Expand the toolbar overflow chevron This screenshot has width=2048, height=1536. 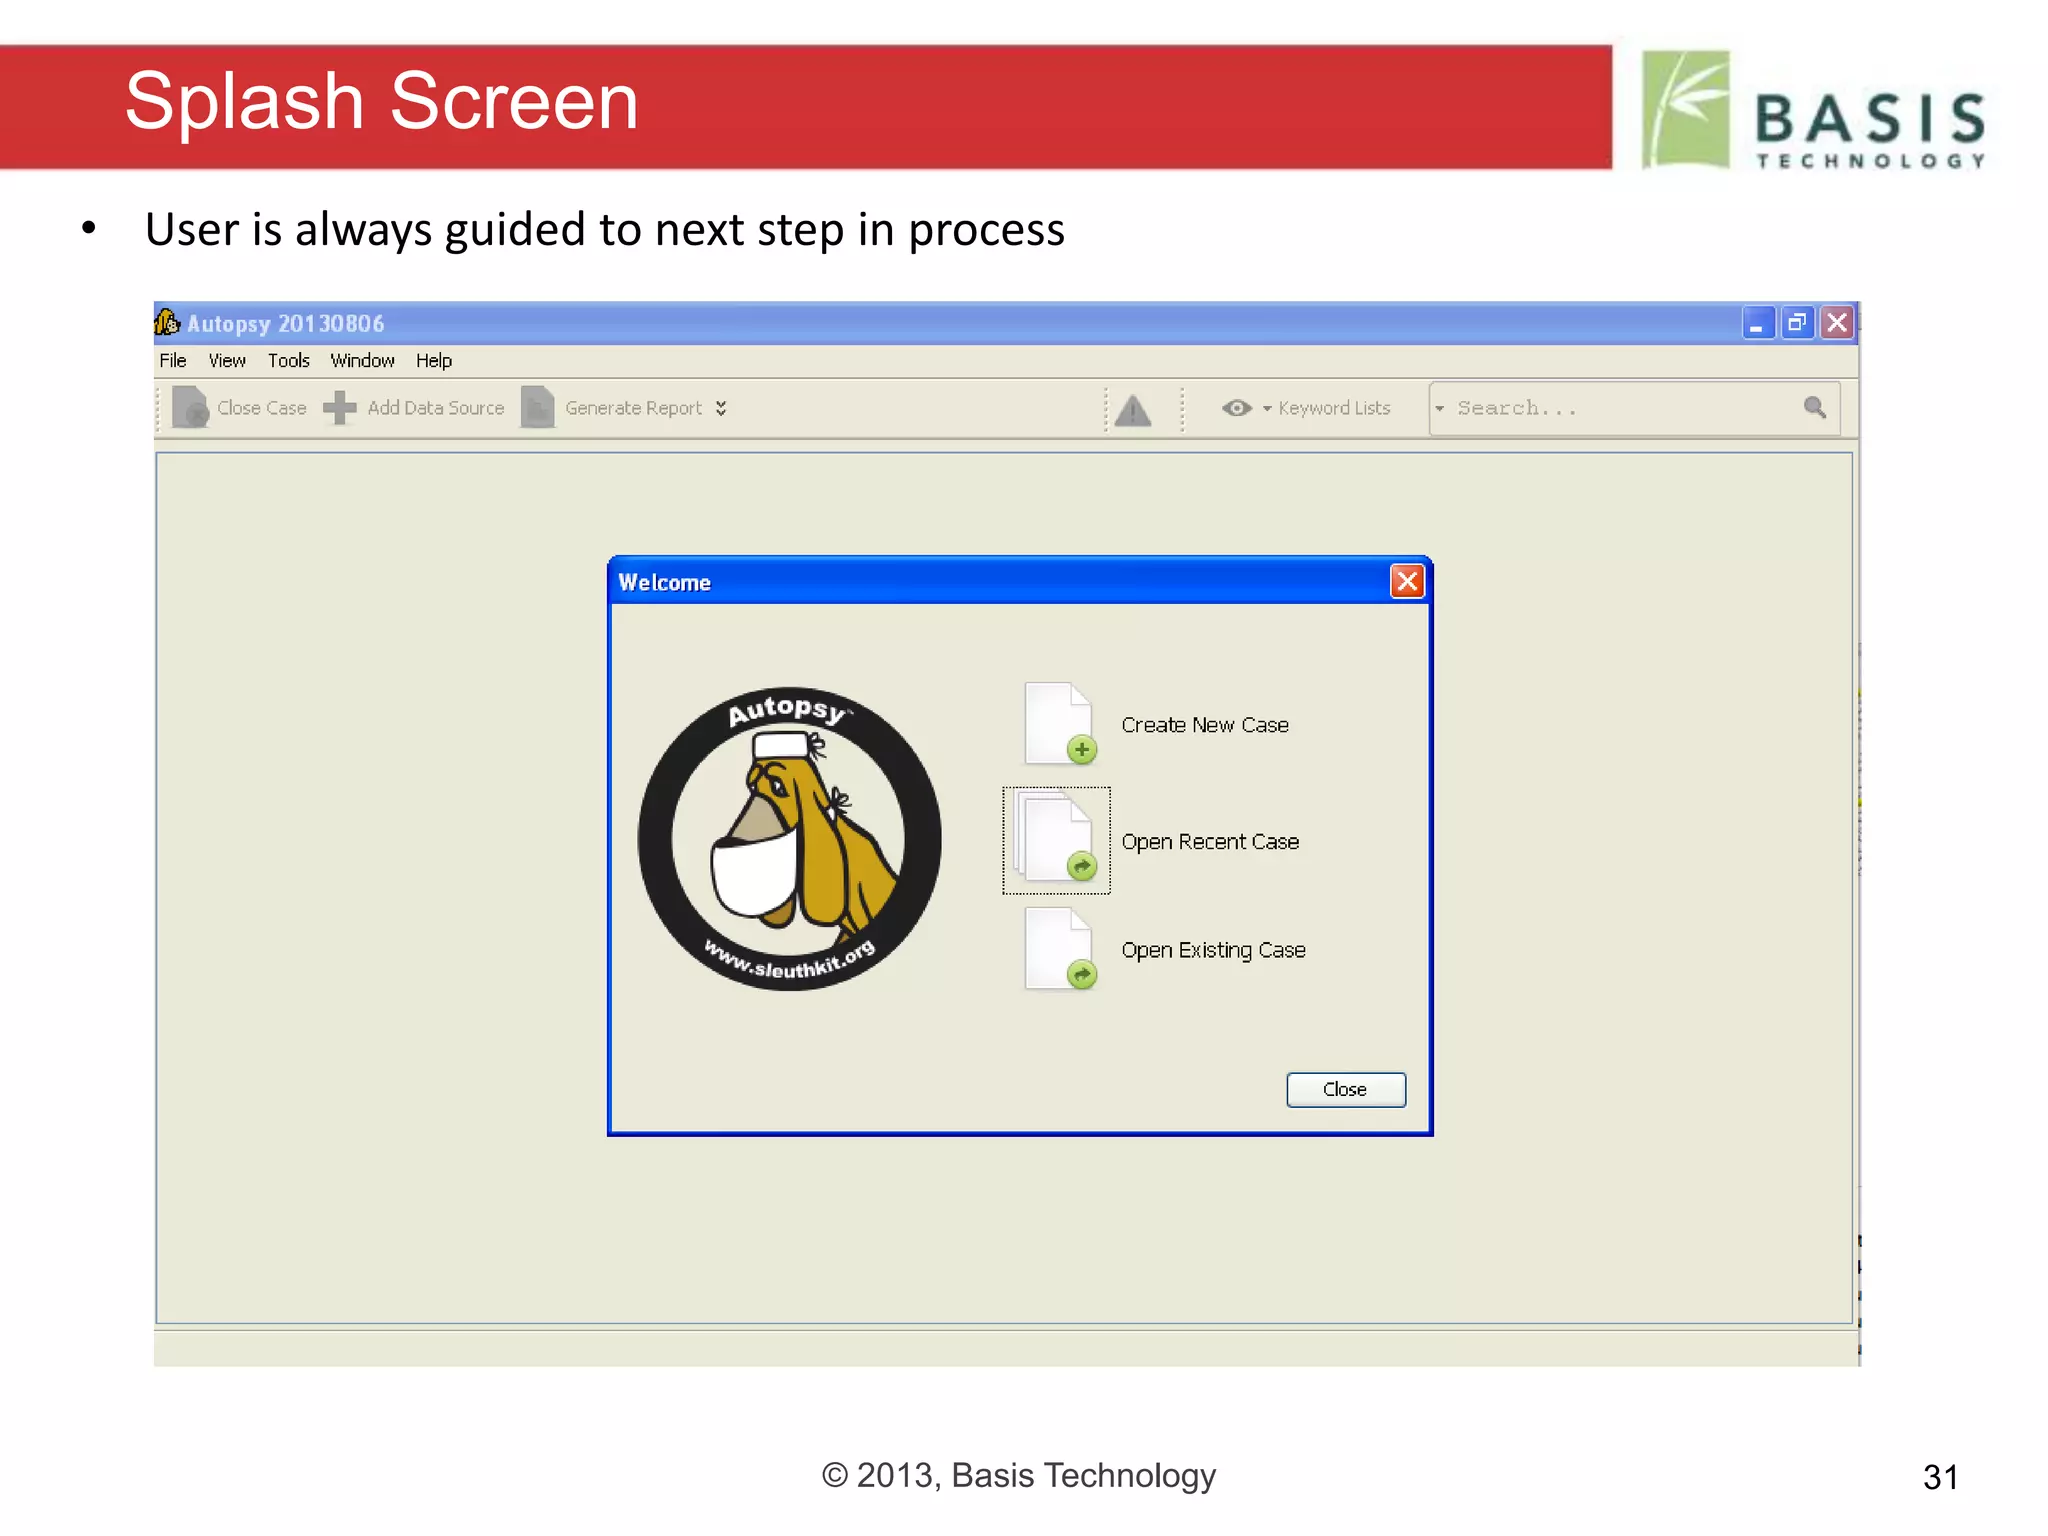coord(721,408)
